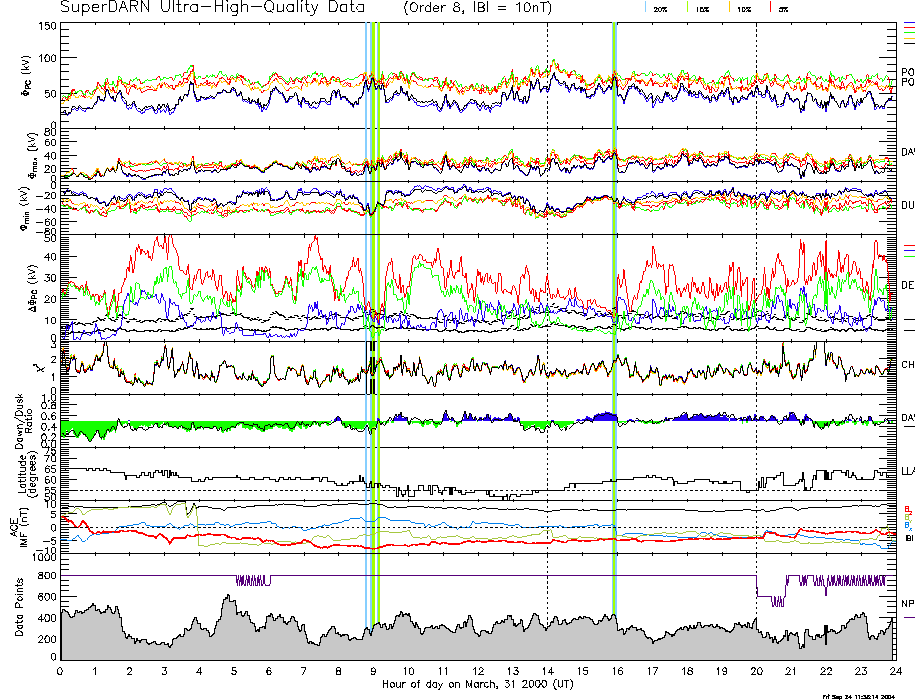The image size is (915, 700).
Task: Click the x-axis hour label '12'
Action: [478, 671]
